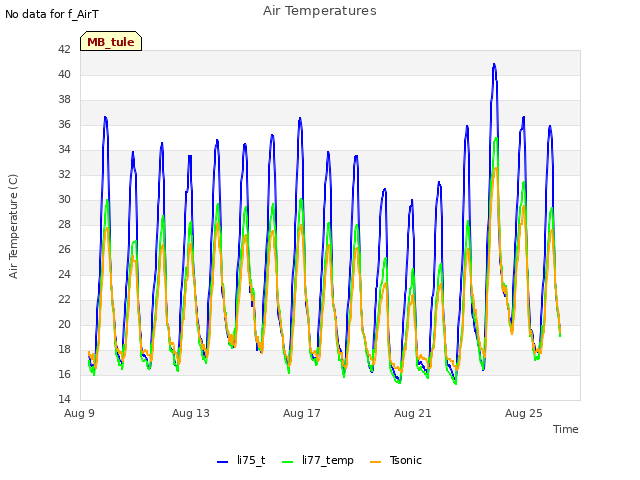Click the blue li75_t legend swatch
The height and width of the screenshot is (480, 640).
point(222,462)
